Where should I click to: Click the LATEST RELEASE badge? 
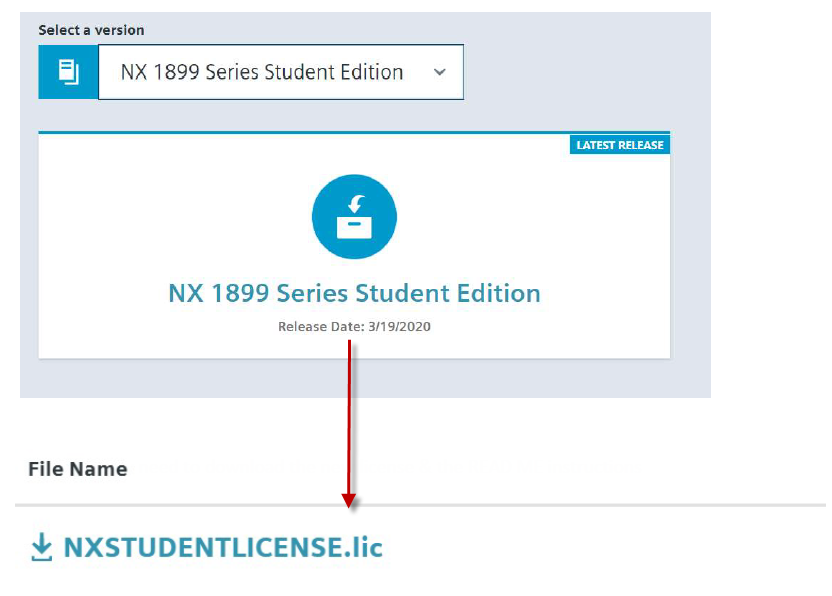pyautogui.click(x=619, y=145)
